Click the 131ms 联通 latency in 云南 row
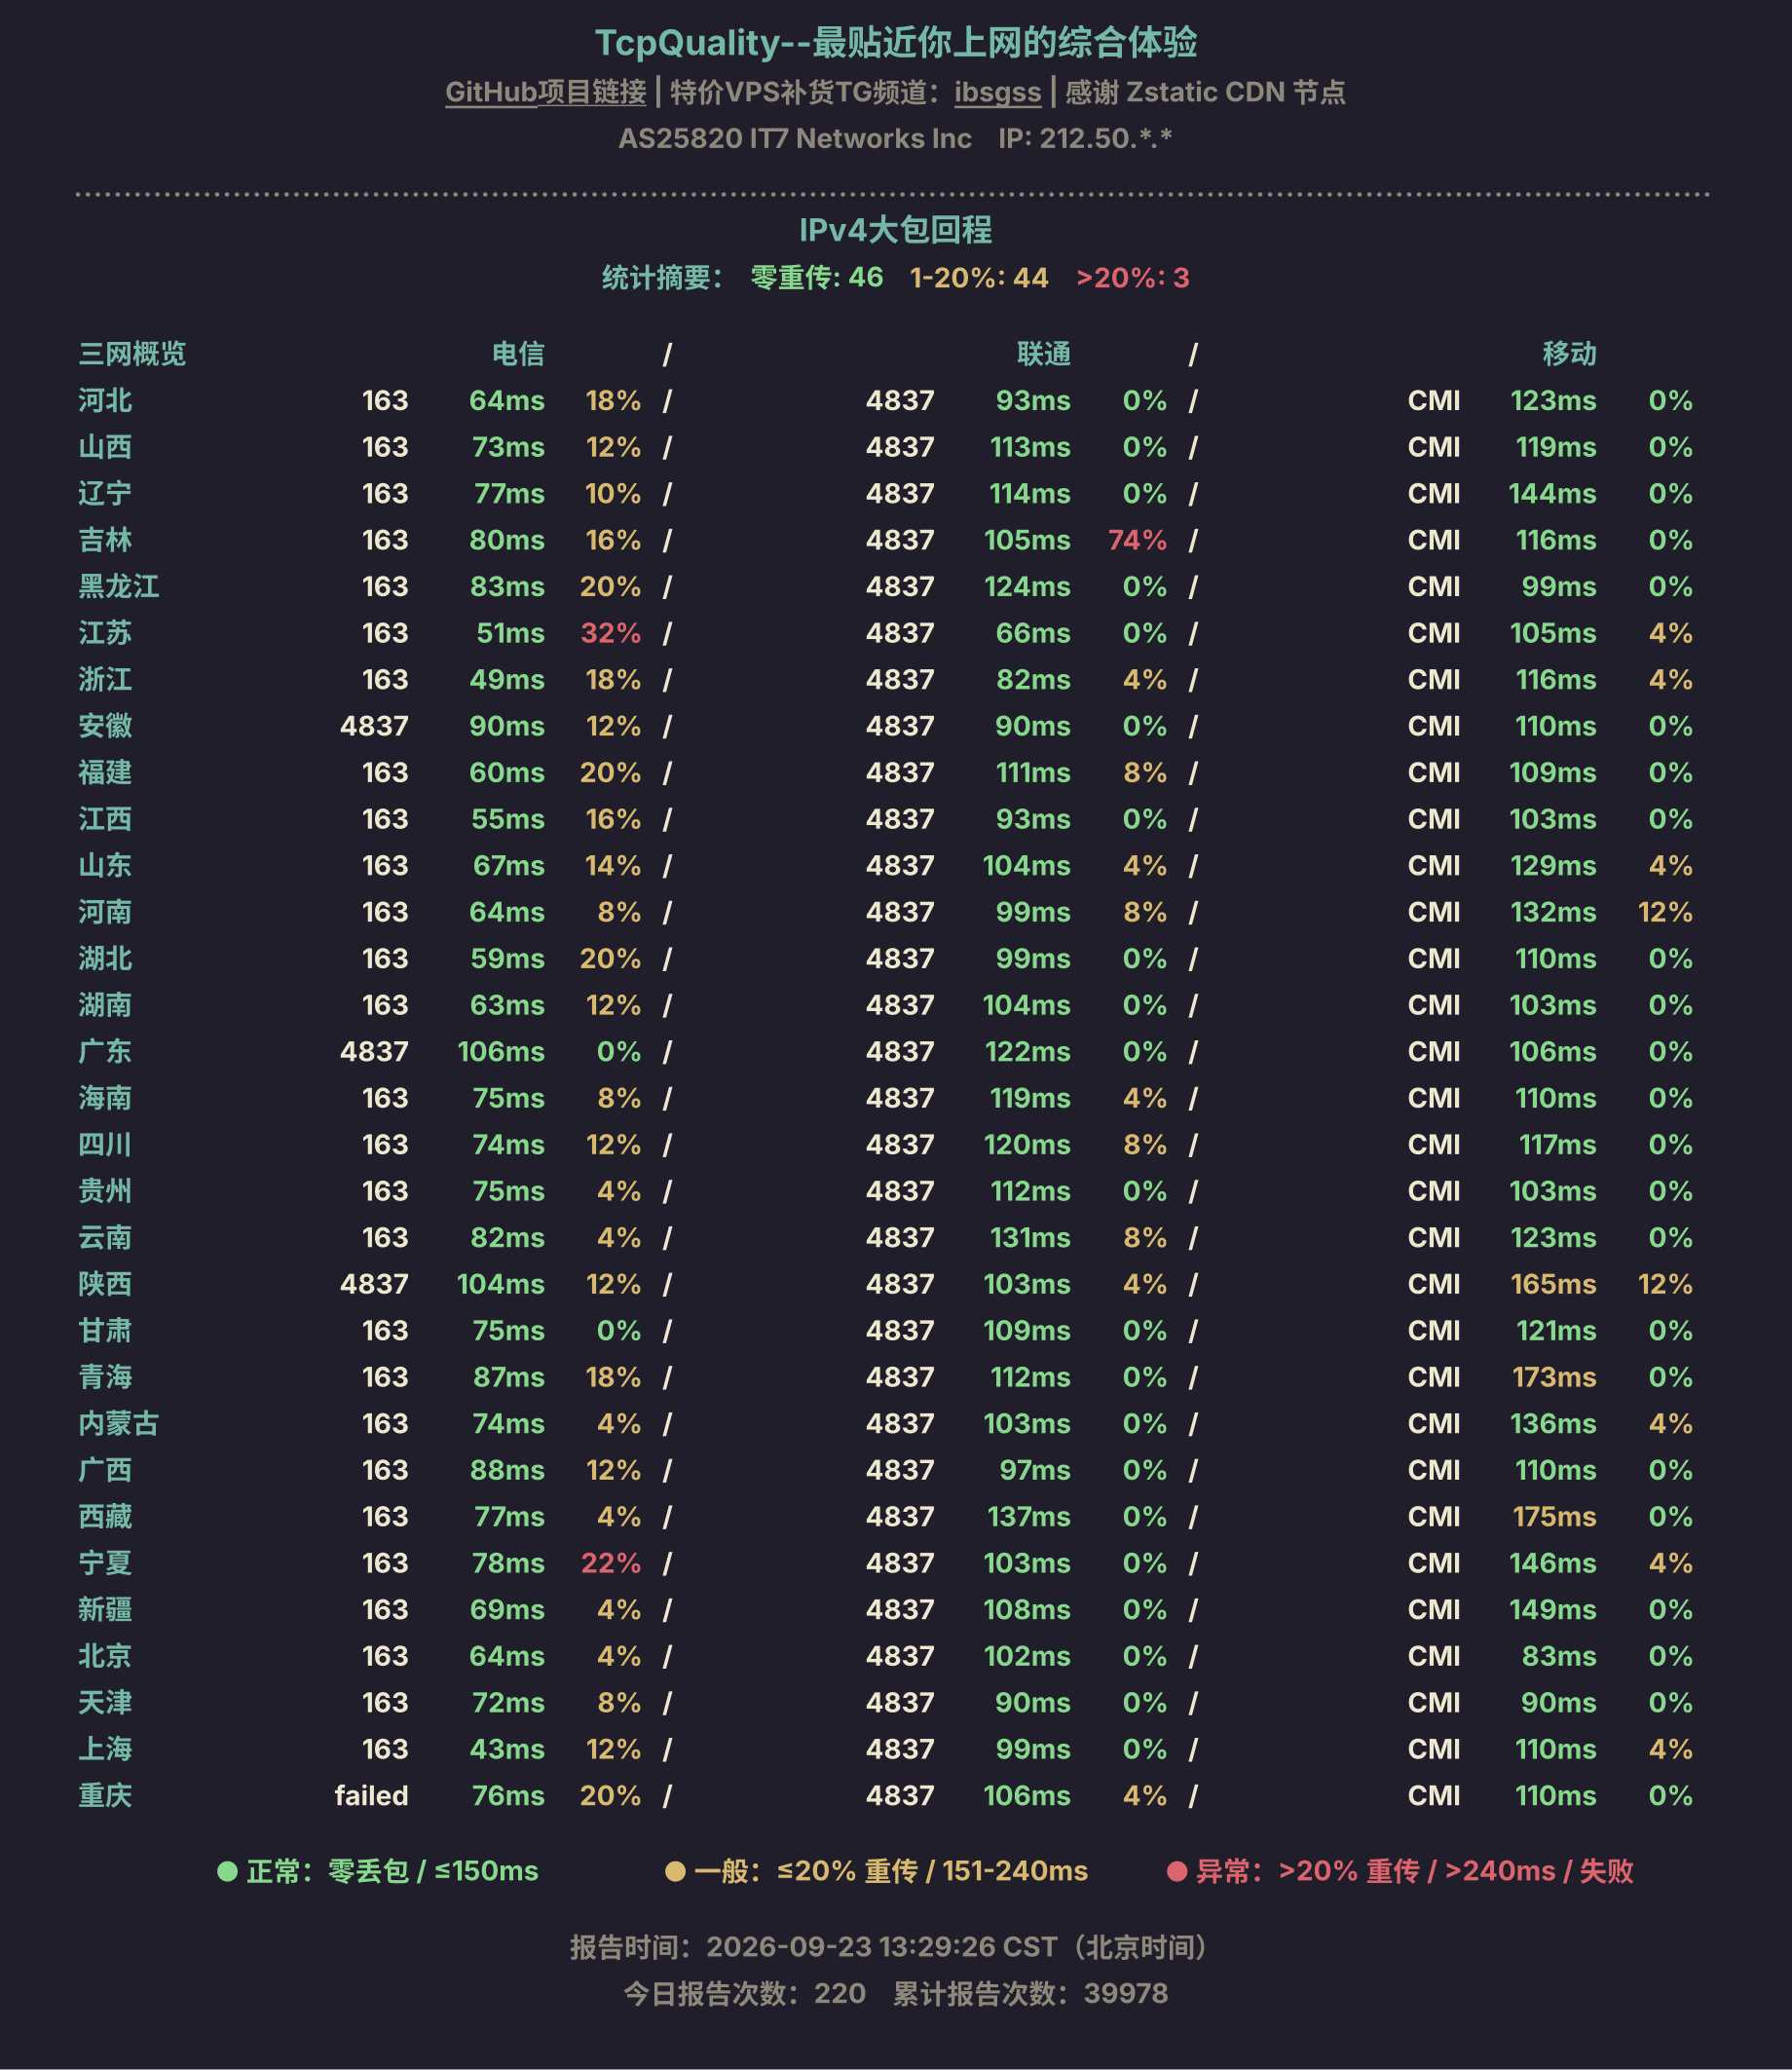Screen dimensions: 1792x2070 1030,1237
